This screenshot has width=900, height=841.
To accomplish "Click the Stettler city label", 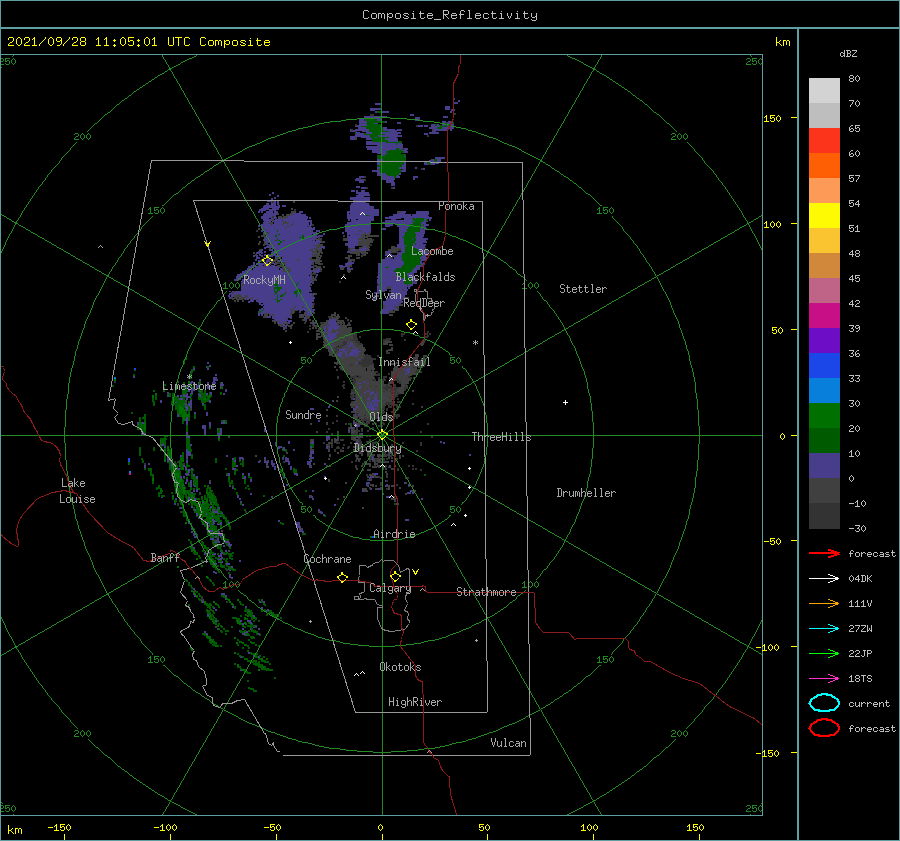I will click(x=583, y=289).
